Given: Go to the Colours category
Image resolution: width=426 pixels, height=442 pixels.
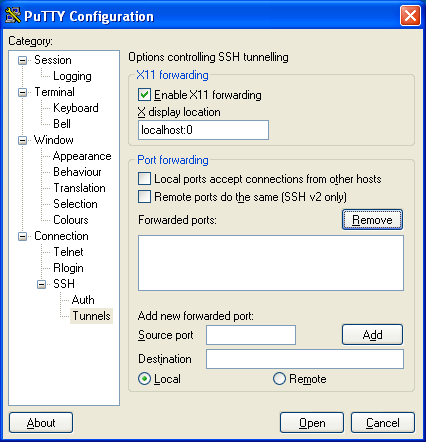Looking at the screenshot, I should click(x=71, y=220).
